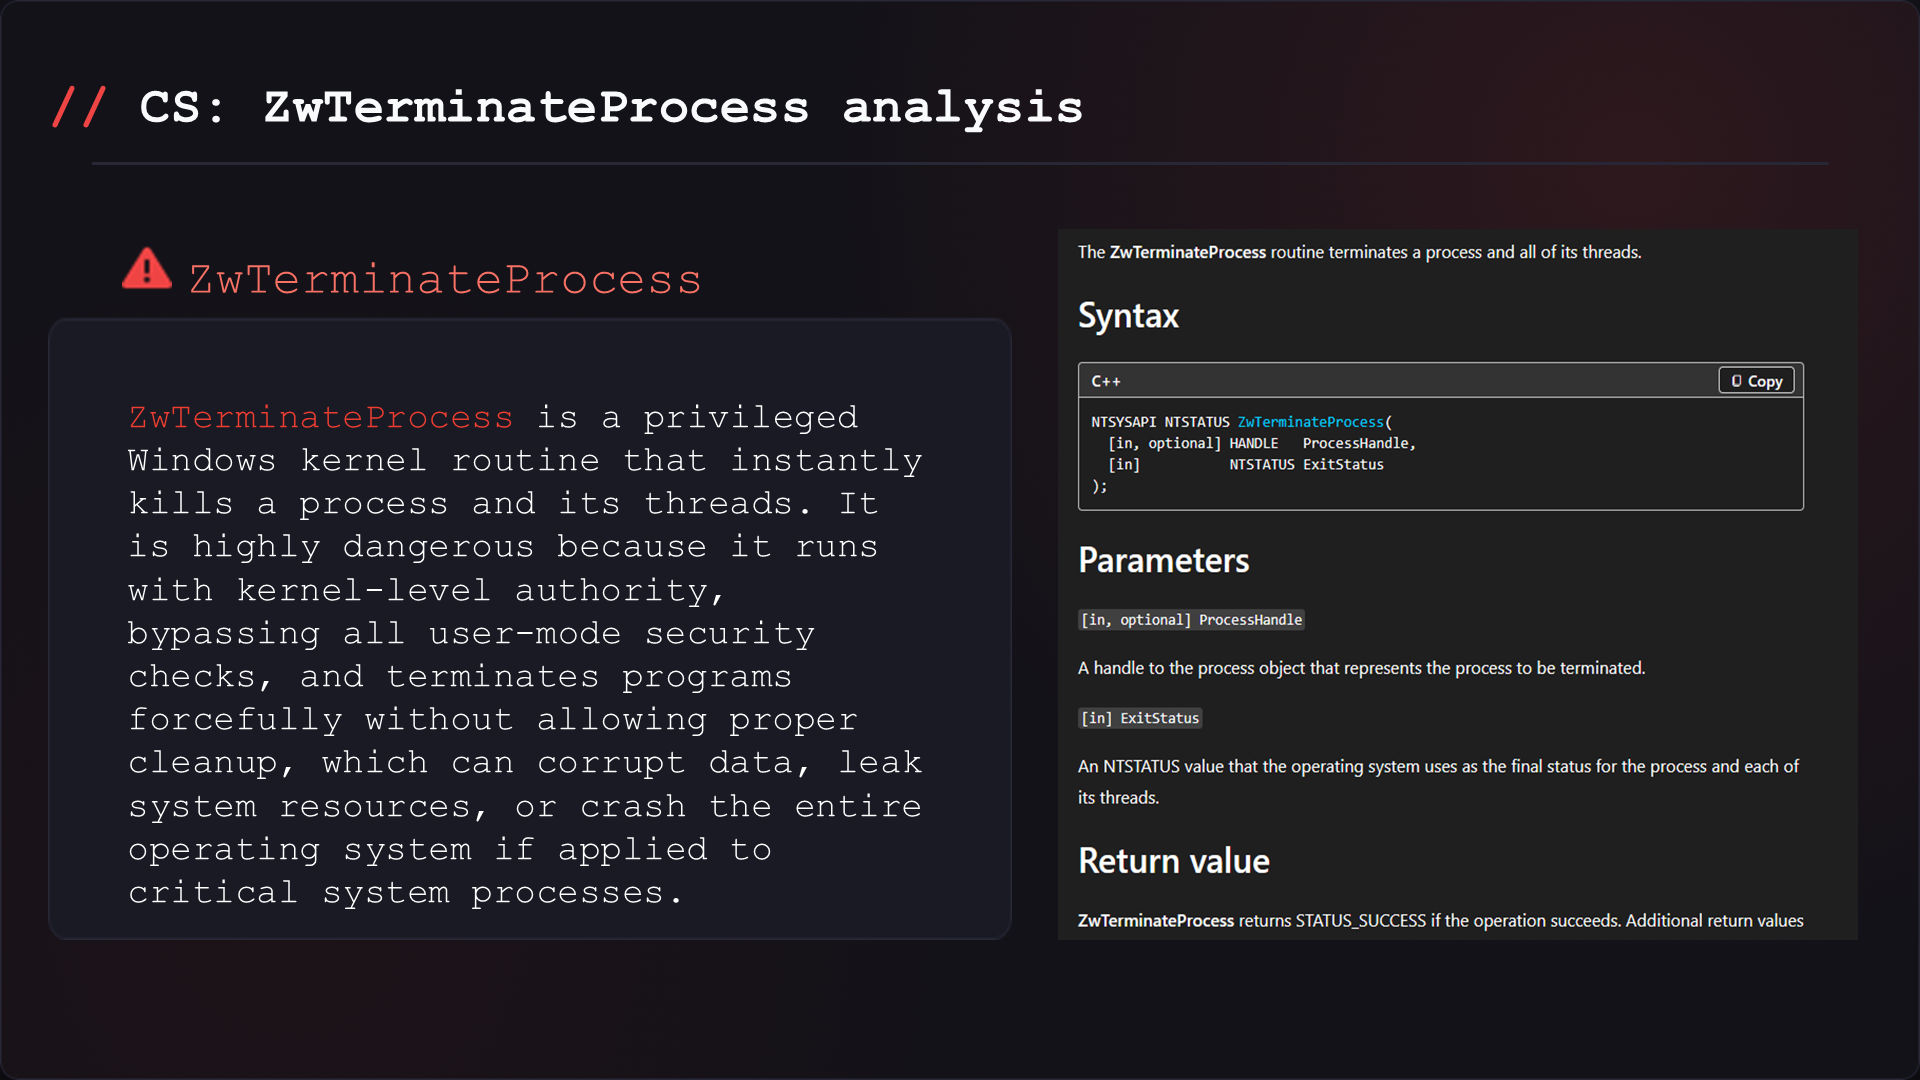Click the 'C++' code language label

point(1105,381)
